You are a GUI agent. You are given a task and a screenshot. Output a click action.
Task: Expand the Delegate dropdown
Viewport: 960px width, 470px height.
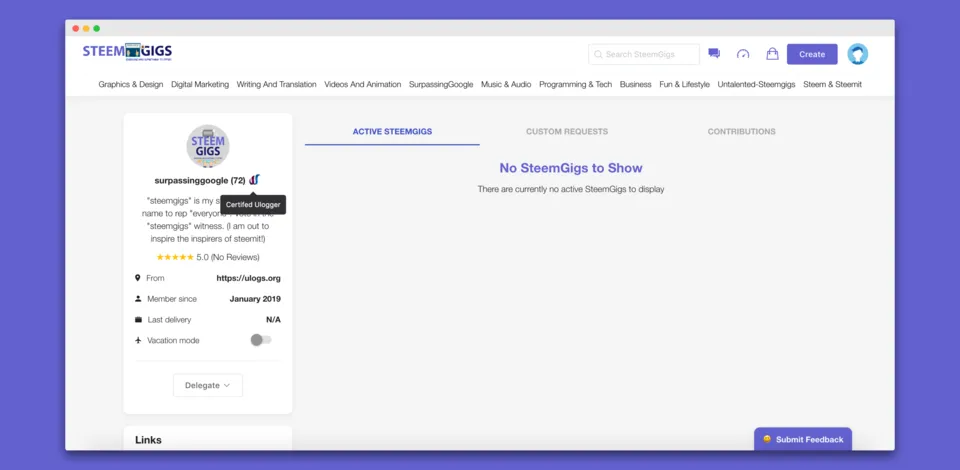point(208,385)
